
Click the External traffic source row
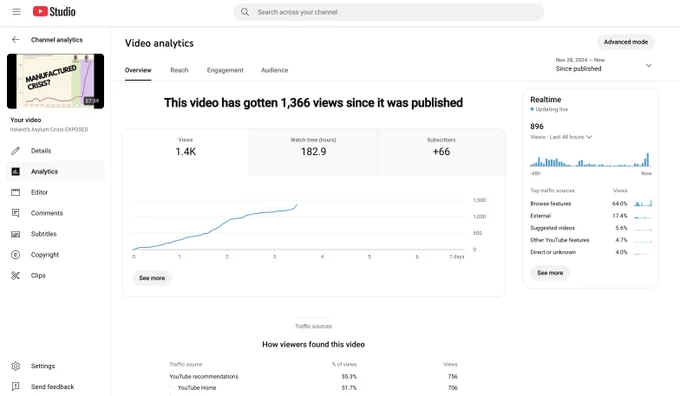591,216
